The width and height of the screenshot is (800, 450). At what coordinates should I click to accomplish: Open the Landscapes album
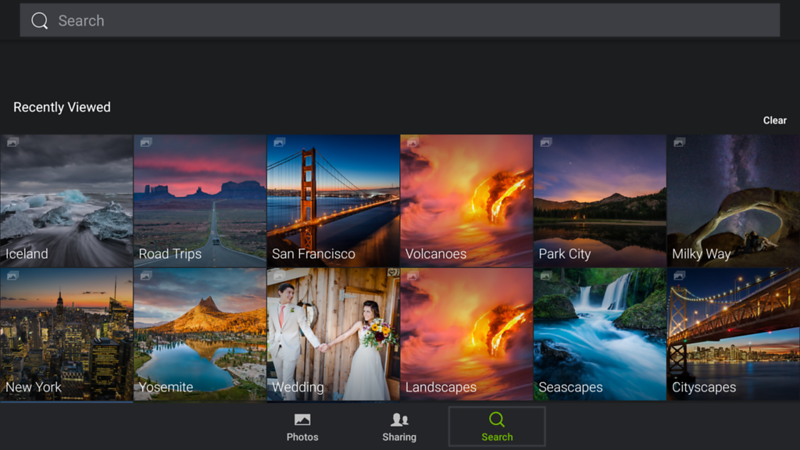(x=466, y=334)
